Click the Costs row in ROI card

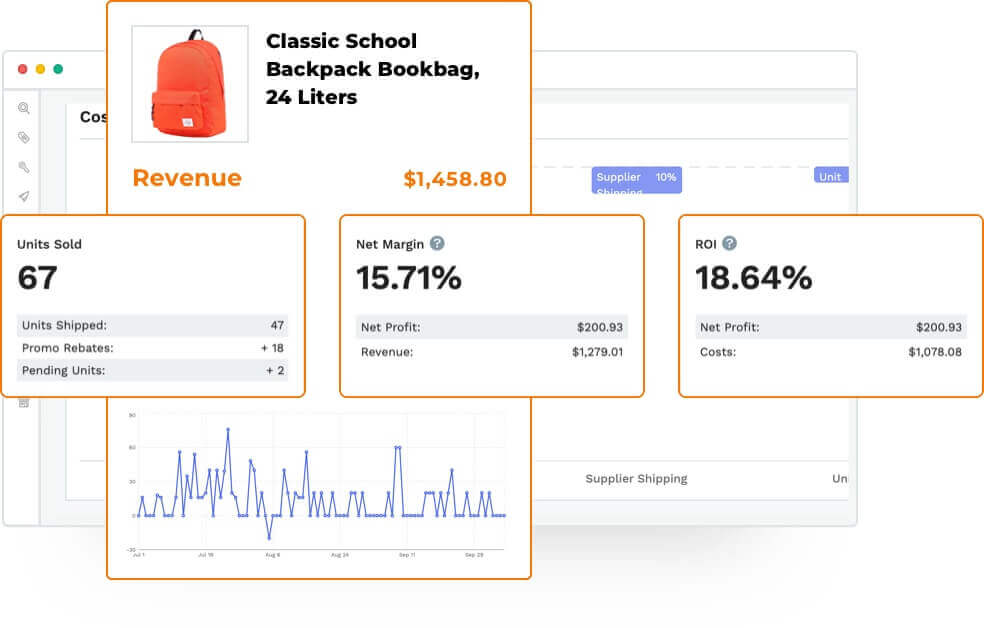coord(831,352)
